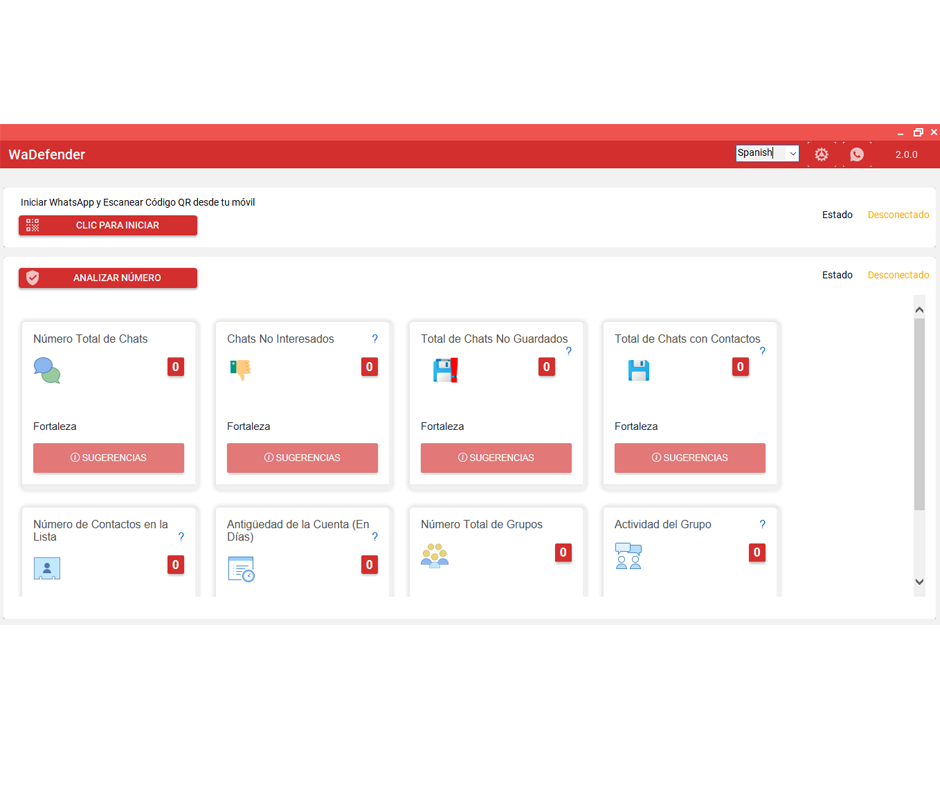Click the QR code icon on start button

tap(32, 225)
